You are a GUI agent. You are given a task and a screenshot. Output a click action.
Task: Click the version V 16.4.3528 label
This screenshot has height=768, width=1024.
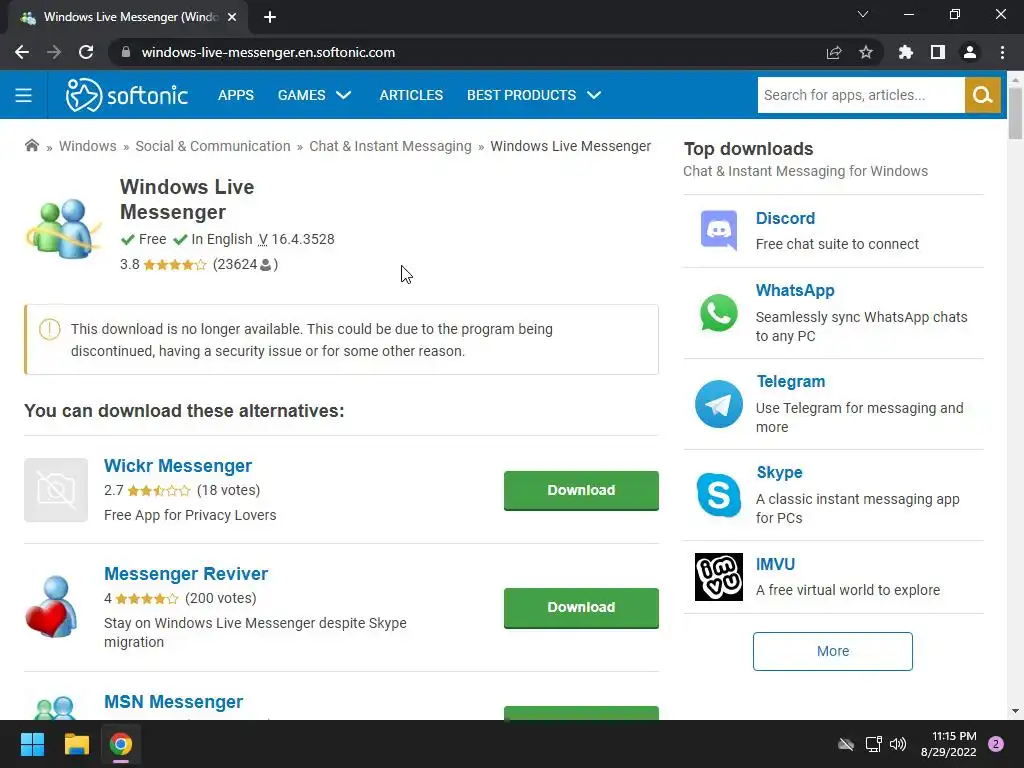click(296, 239)
